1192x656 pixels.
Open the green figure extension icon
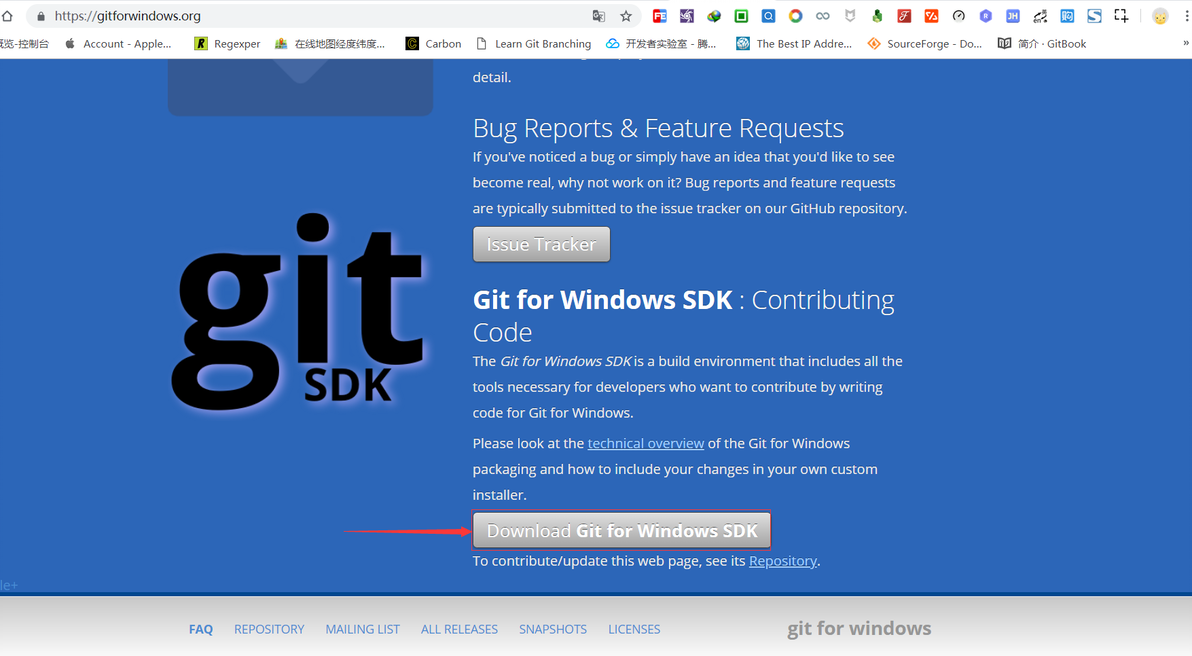[x=877, y=16]
